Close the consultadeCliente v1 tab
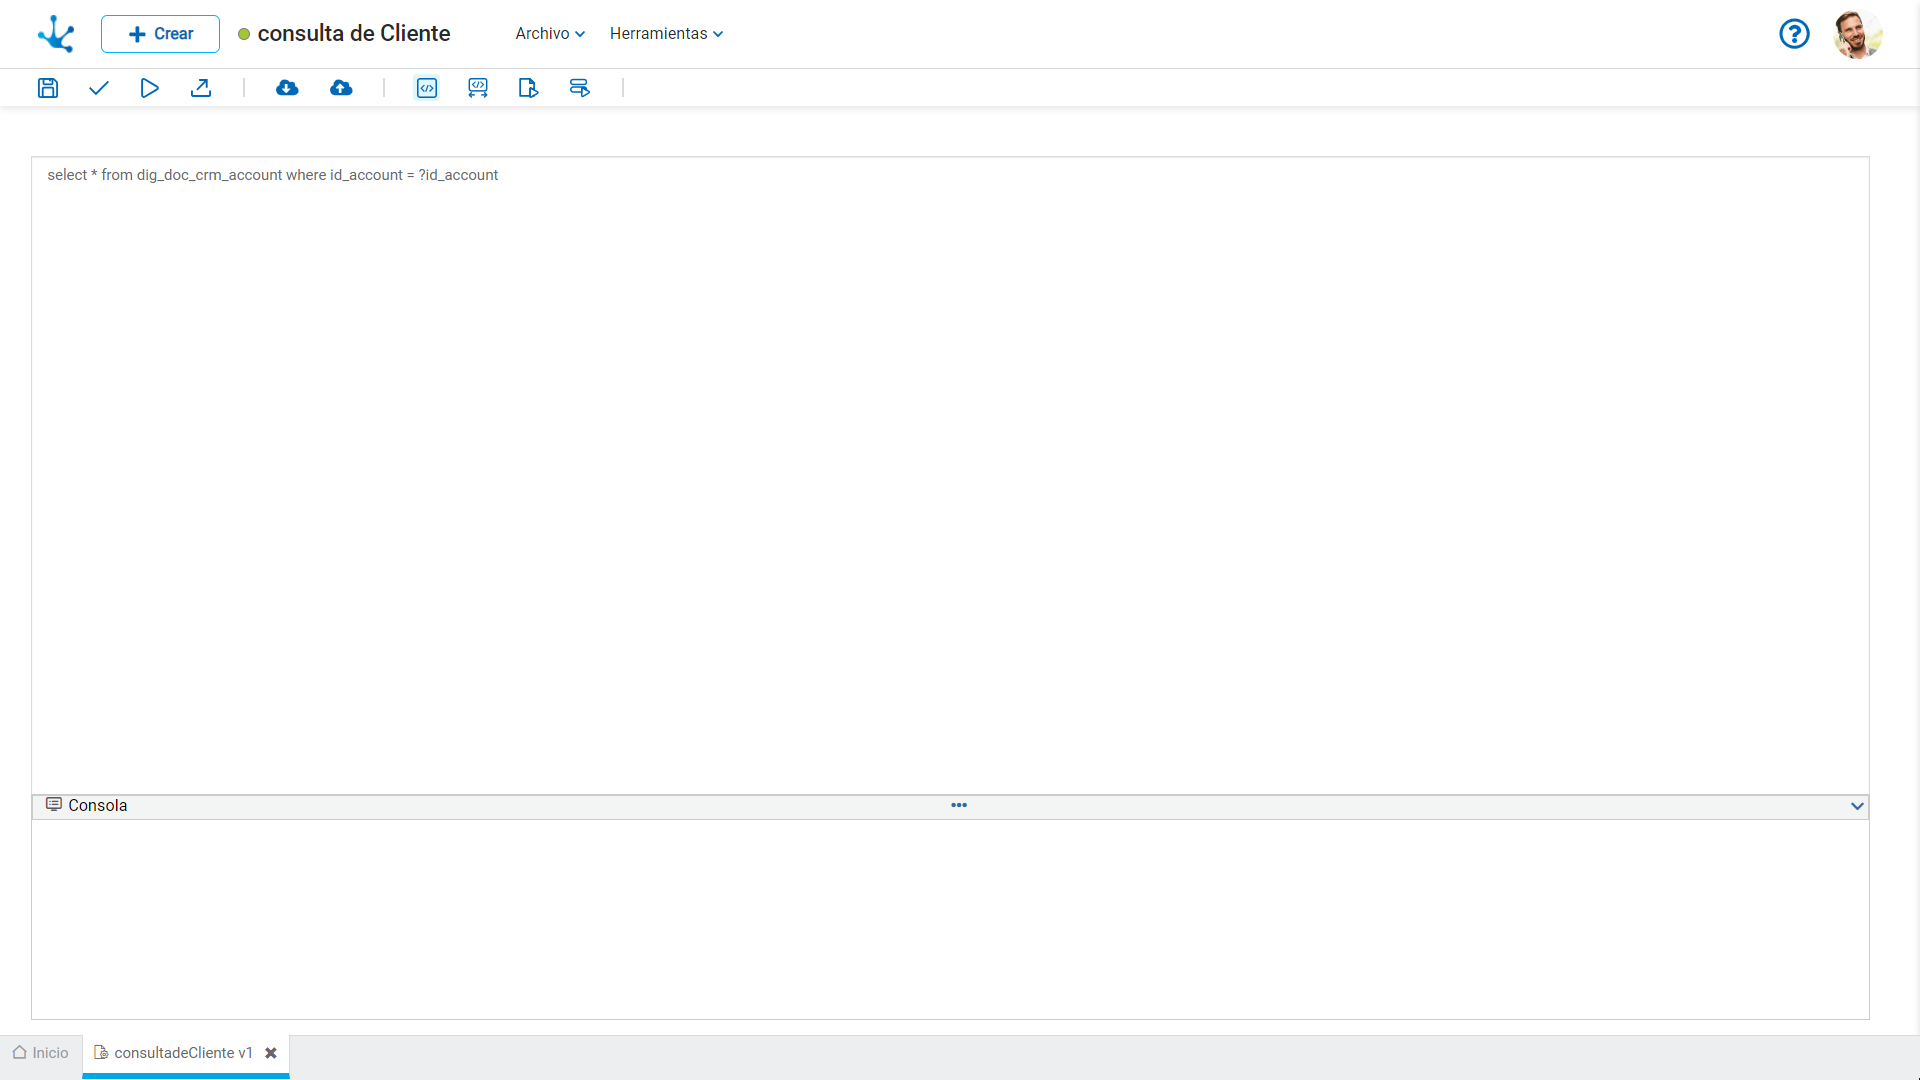1920x1080 pixels. point(271,1053)
